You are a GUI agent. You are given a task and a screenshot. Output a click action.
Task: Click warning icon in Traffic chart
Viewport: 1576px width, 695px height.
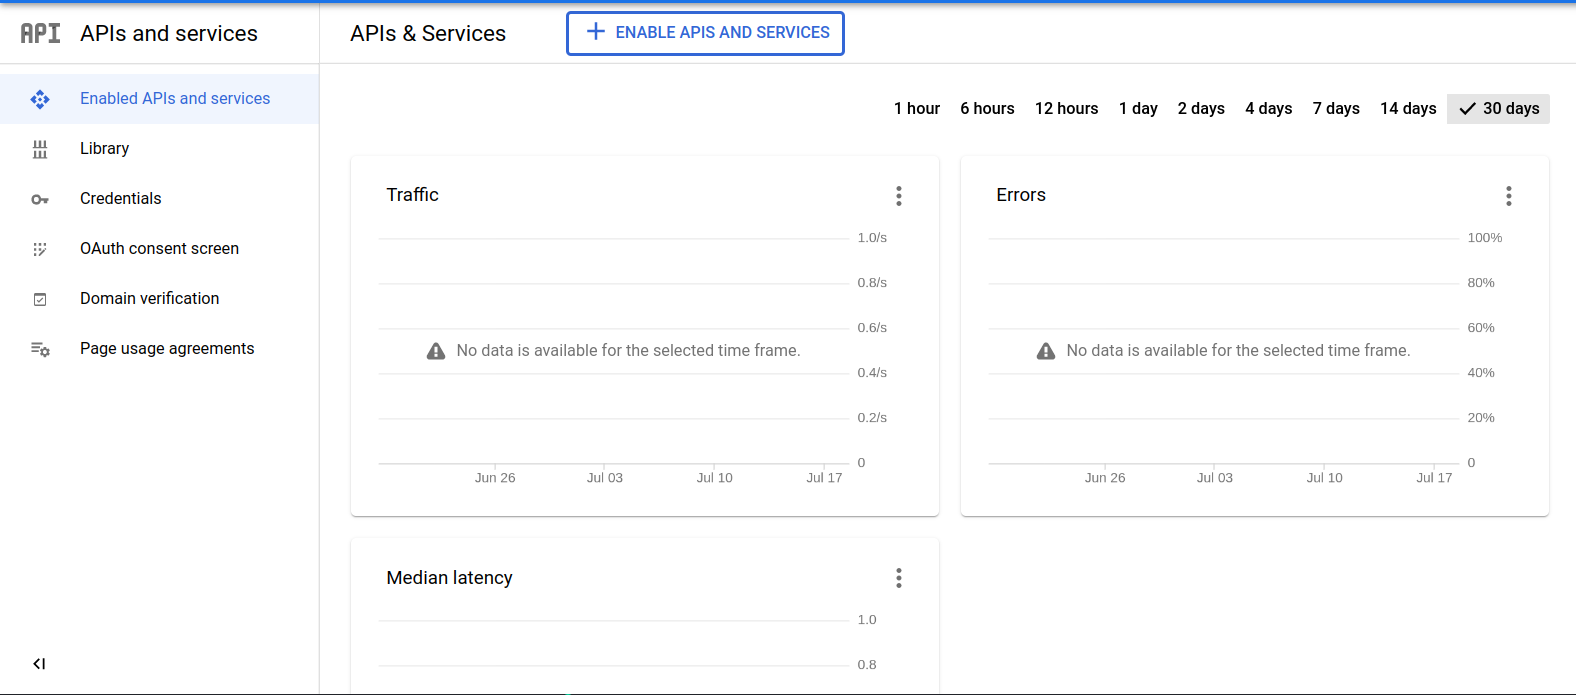(x=436, y=351)
